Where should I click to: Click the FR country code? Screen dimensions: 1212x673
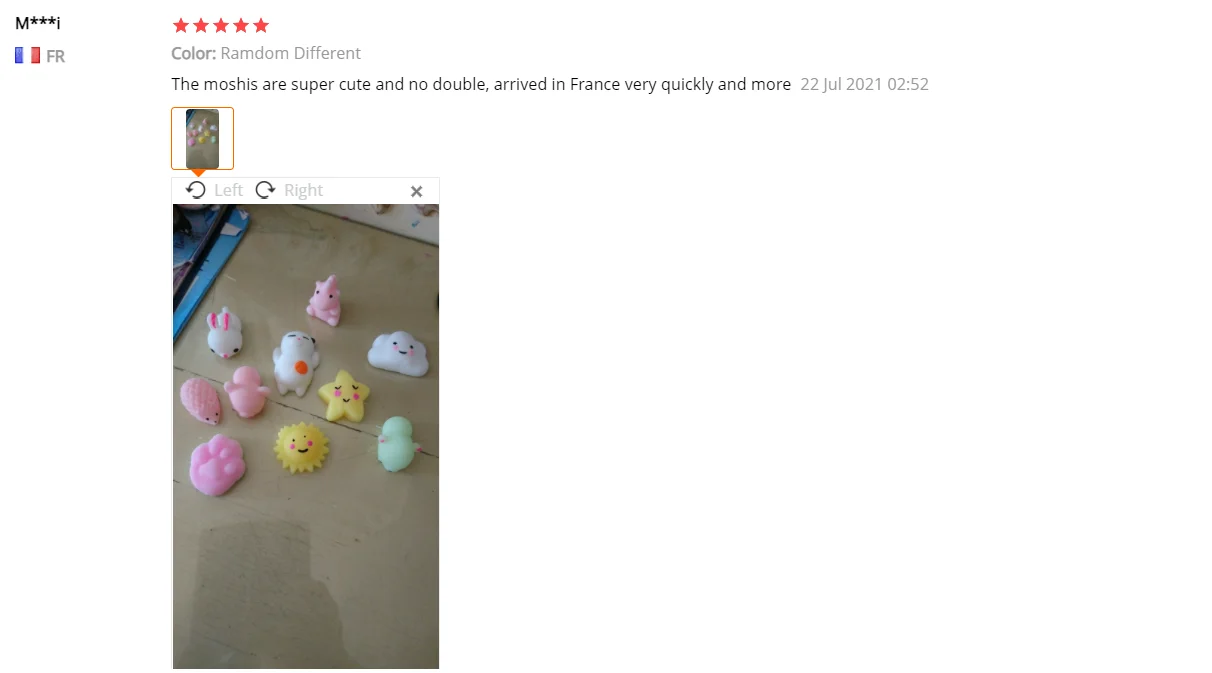pos(55,57)
